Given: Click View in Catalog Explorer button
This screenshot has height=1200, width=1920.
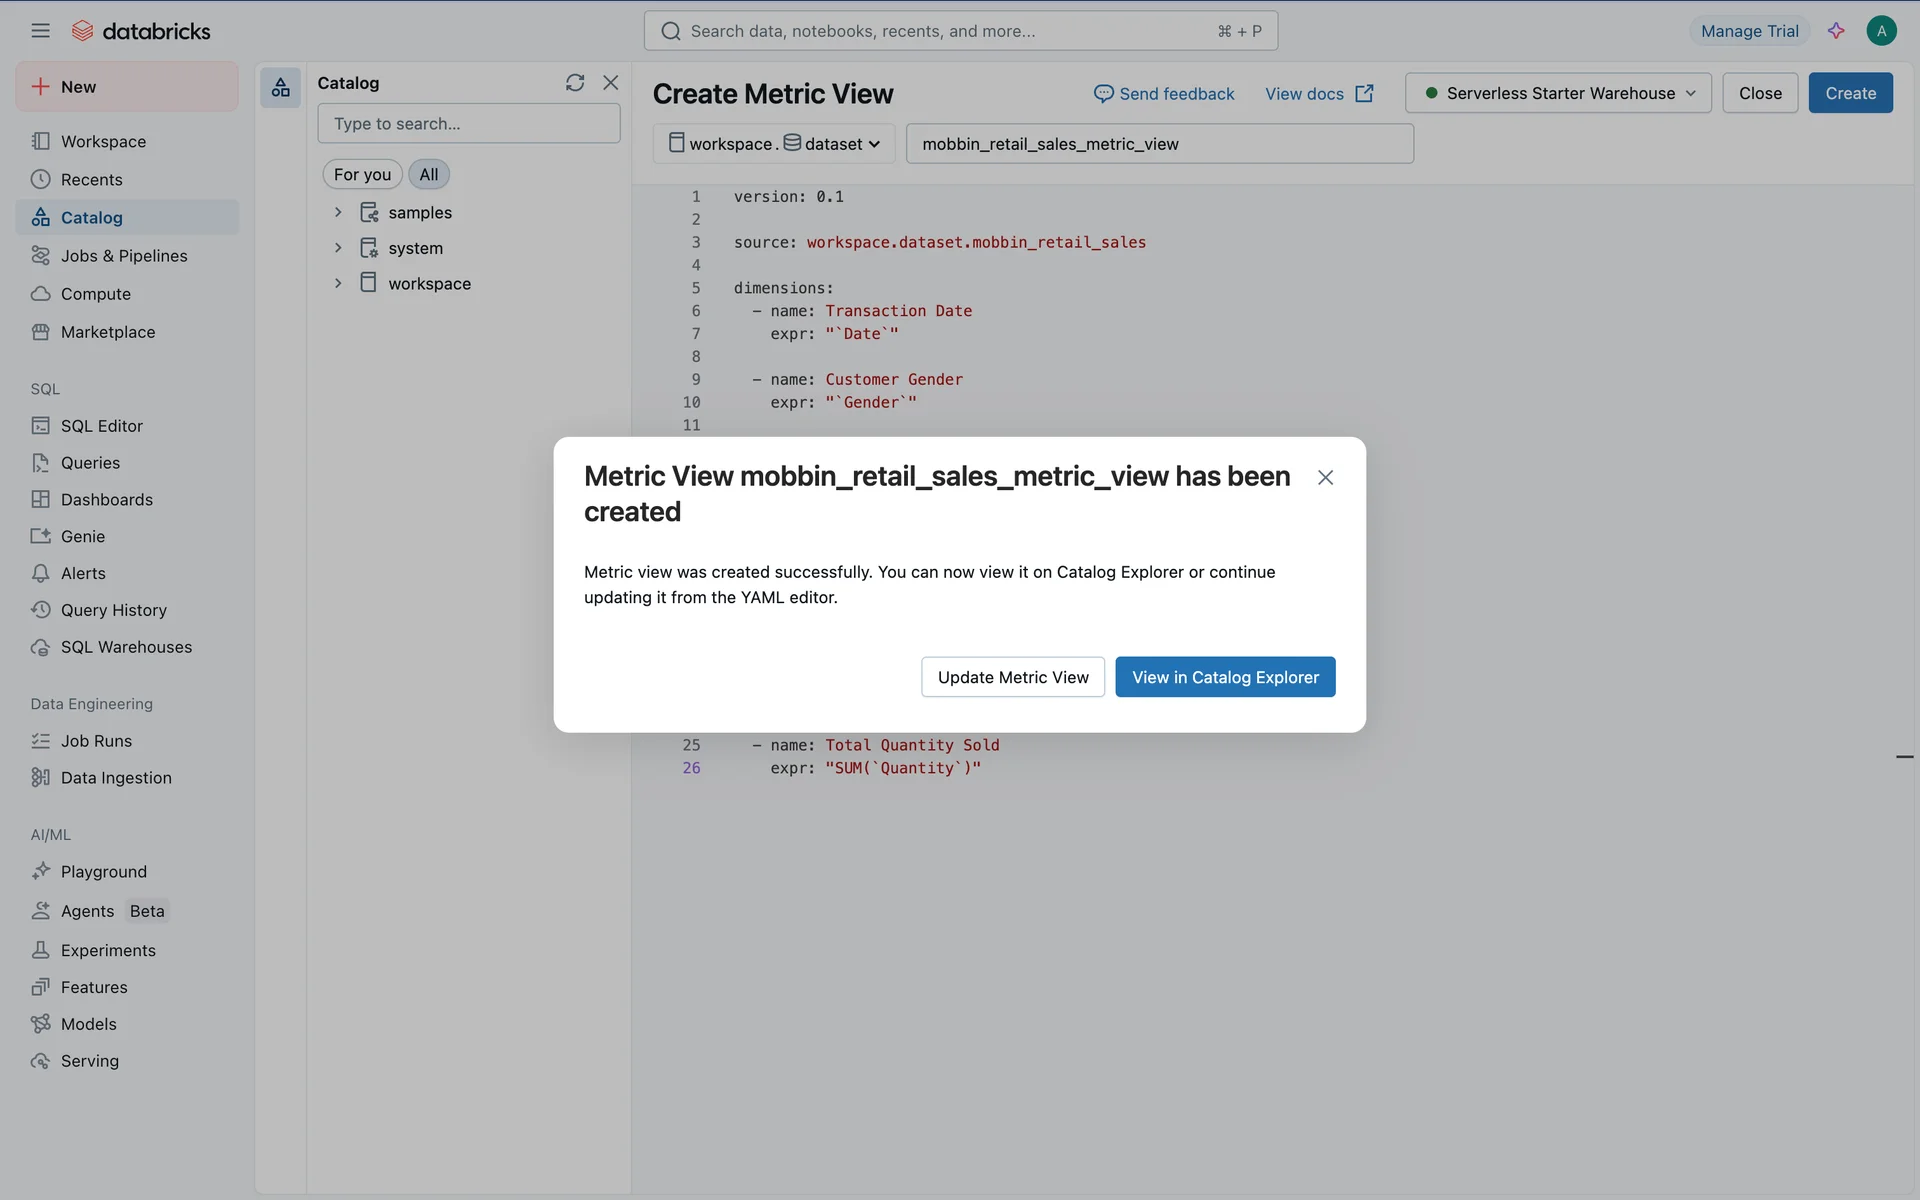Looking at the screenshot, I should click(x=1225, y=677).
